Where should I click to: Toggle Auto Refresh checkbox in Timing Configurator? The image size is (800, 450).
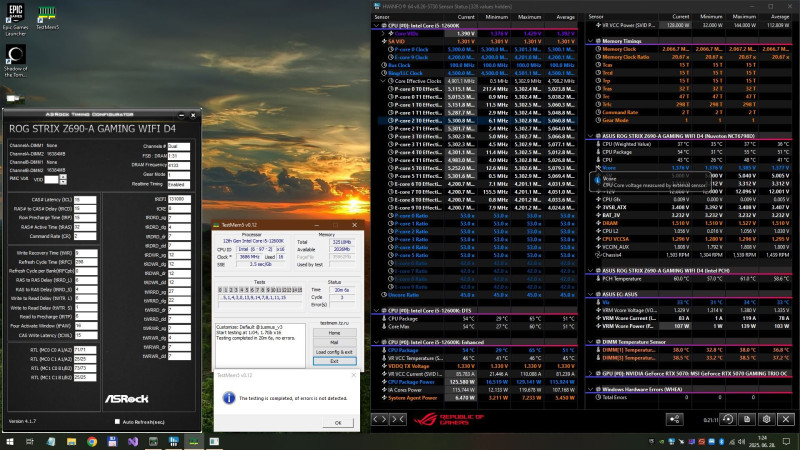[117, 421]
